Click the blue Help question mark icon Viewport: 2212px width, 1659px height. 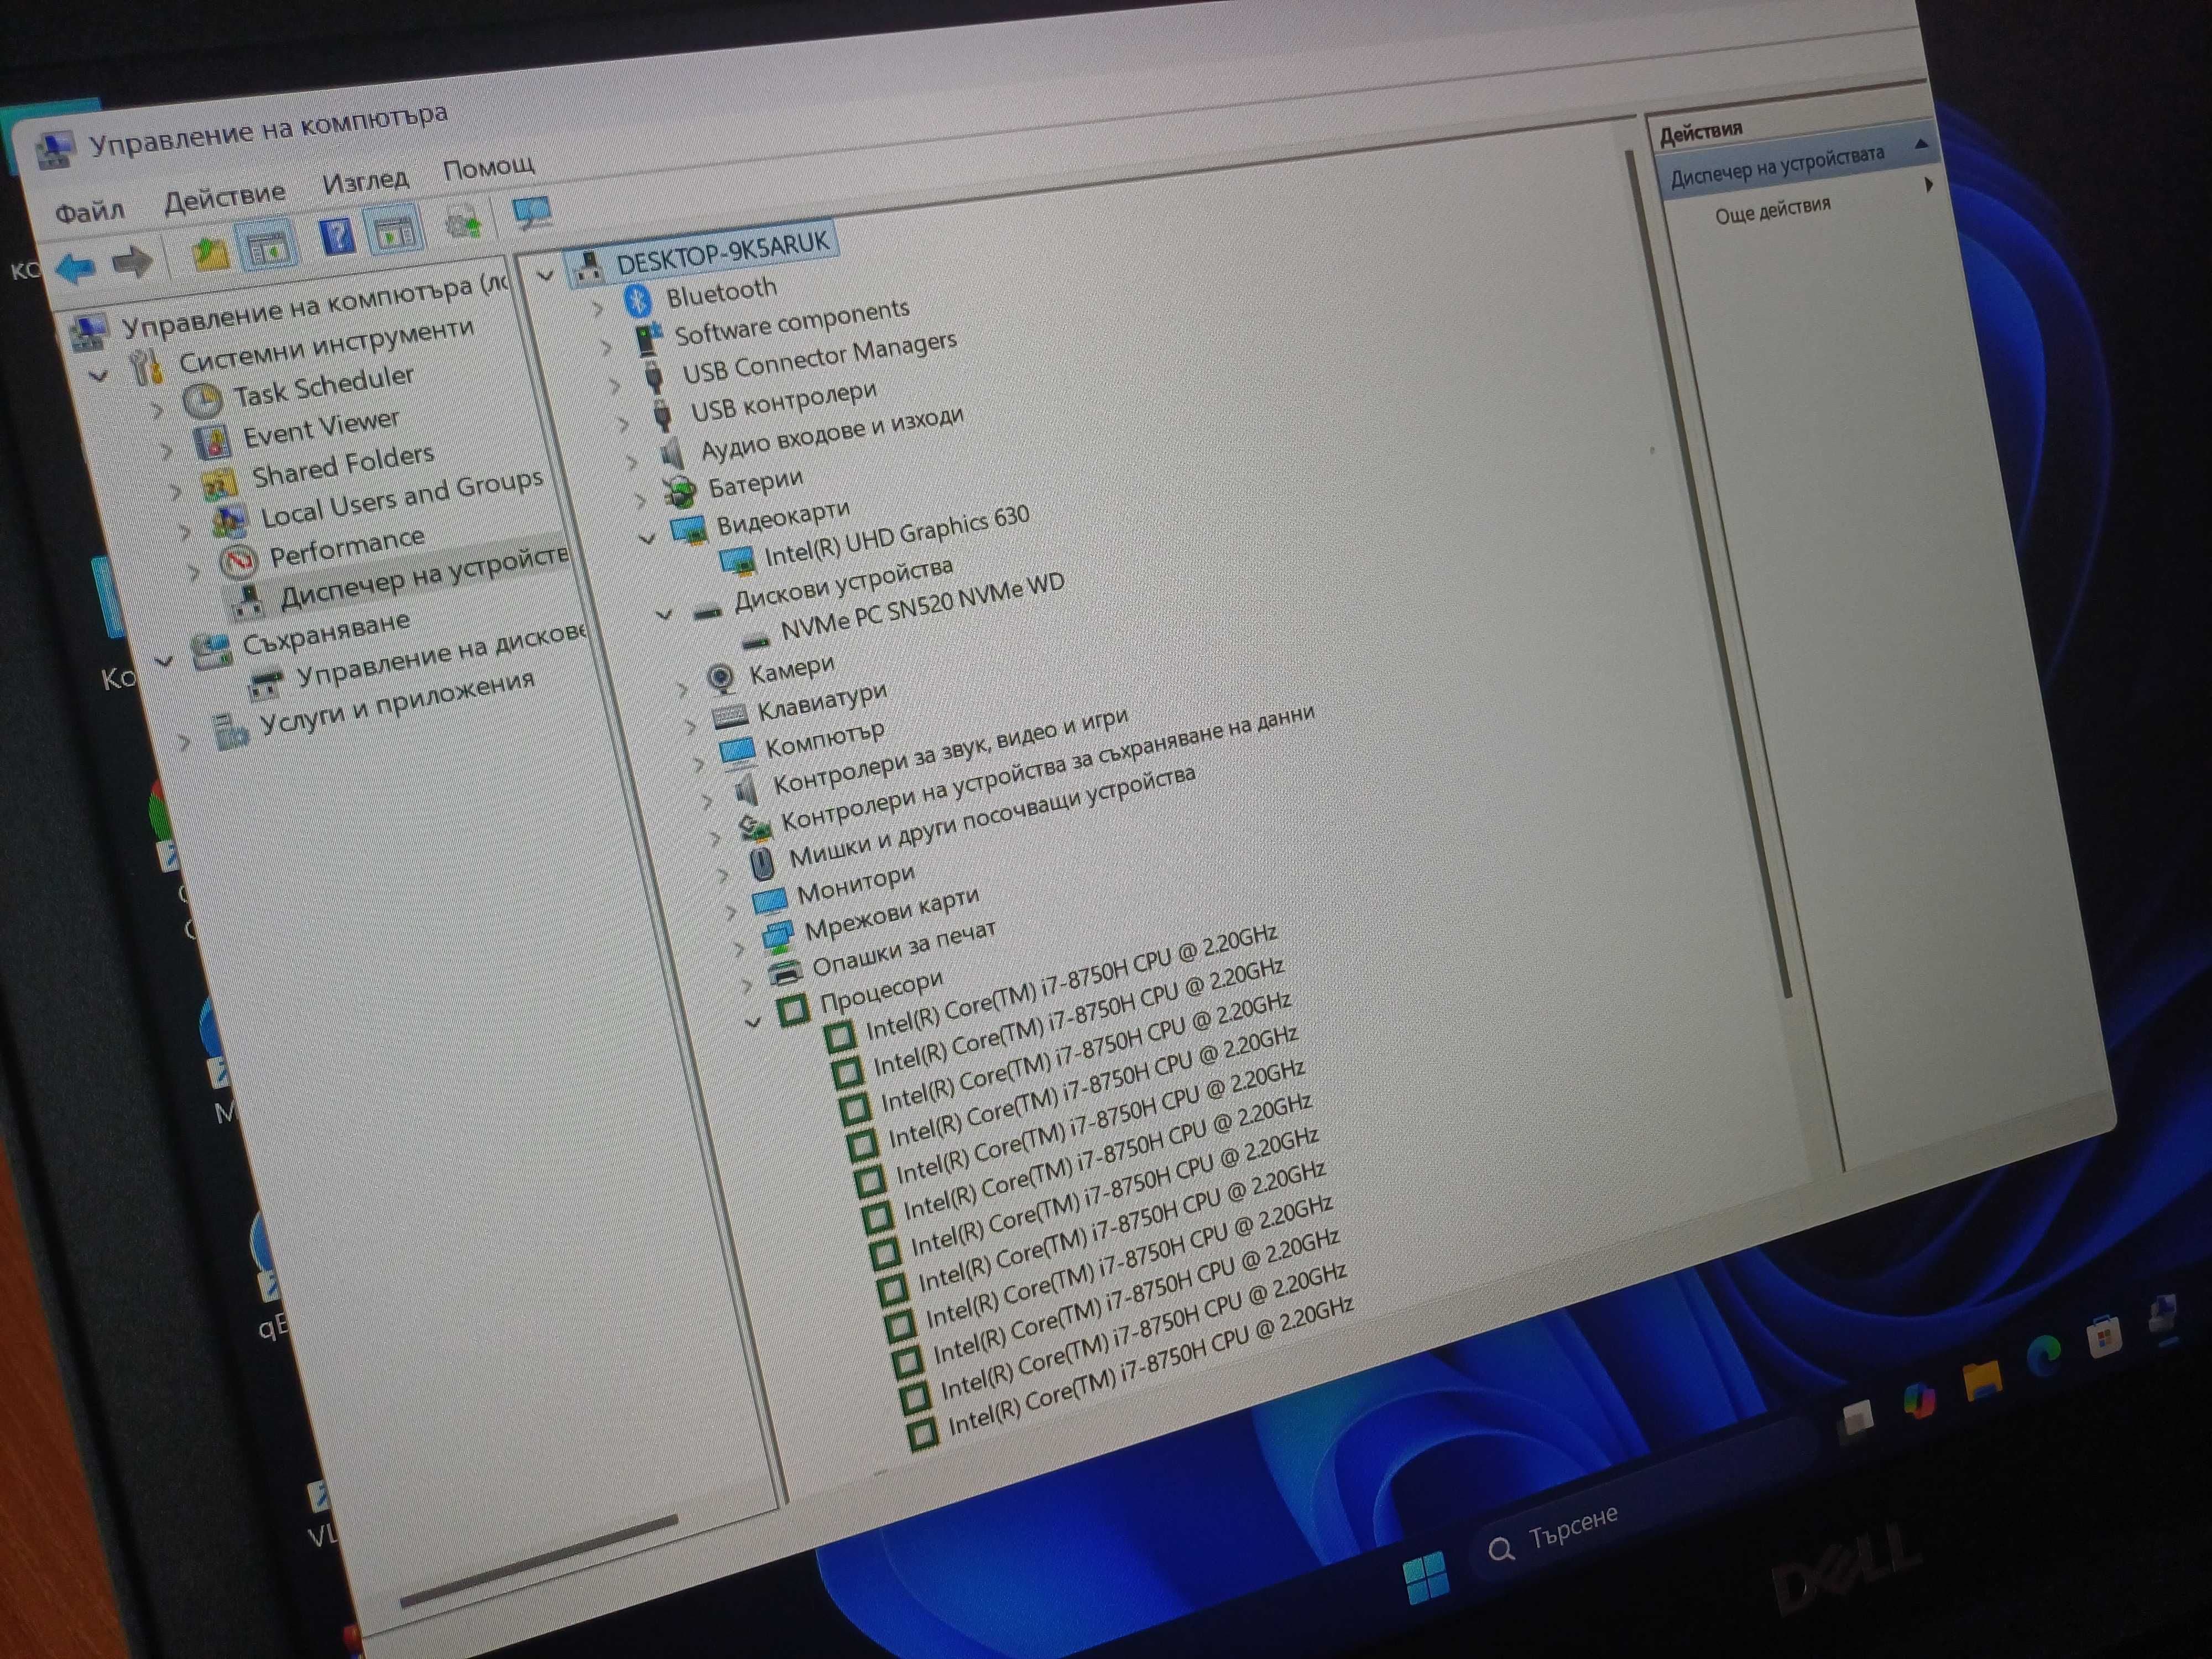click(337, 237)
